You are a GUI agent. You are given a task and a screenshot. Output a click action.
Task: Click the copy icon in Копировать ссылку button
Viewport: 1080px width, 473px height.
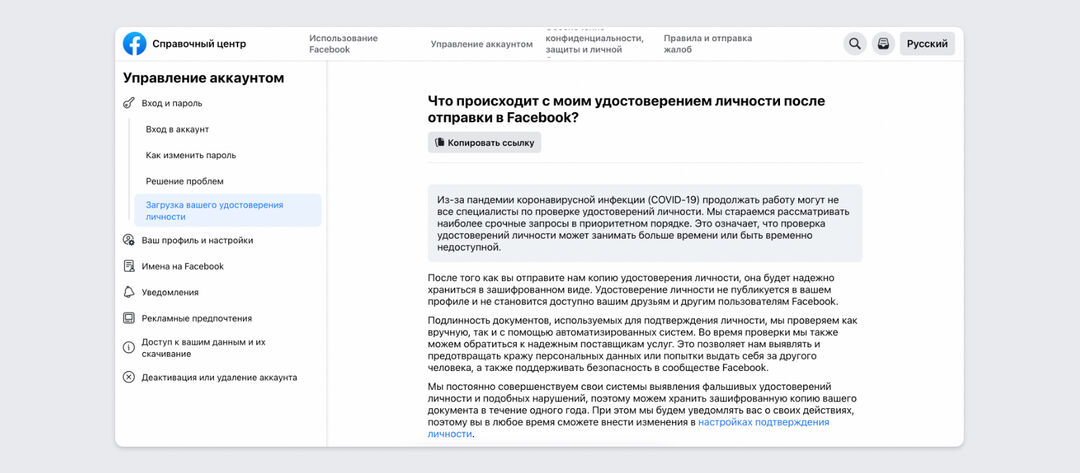(x=439, y=143)
